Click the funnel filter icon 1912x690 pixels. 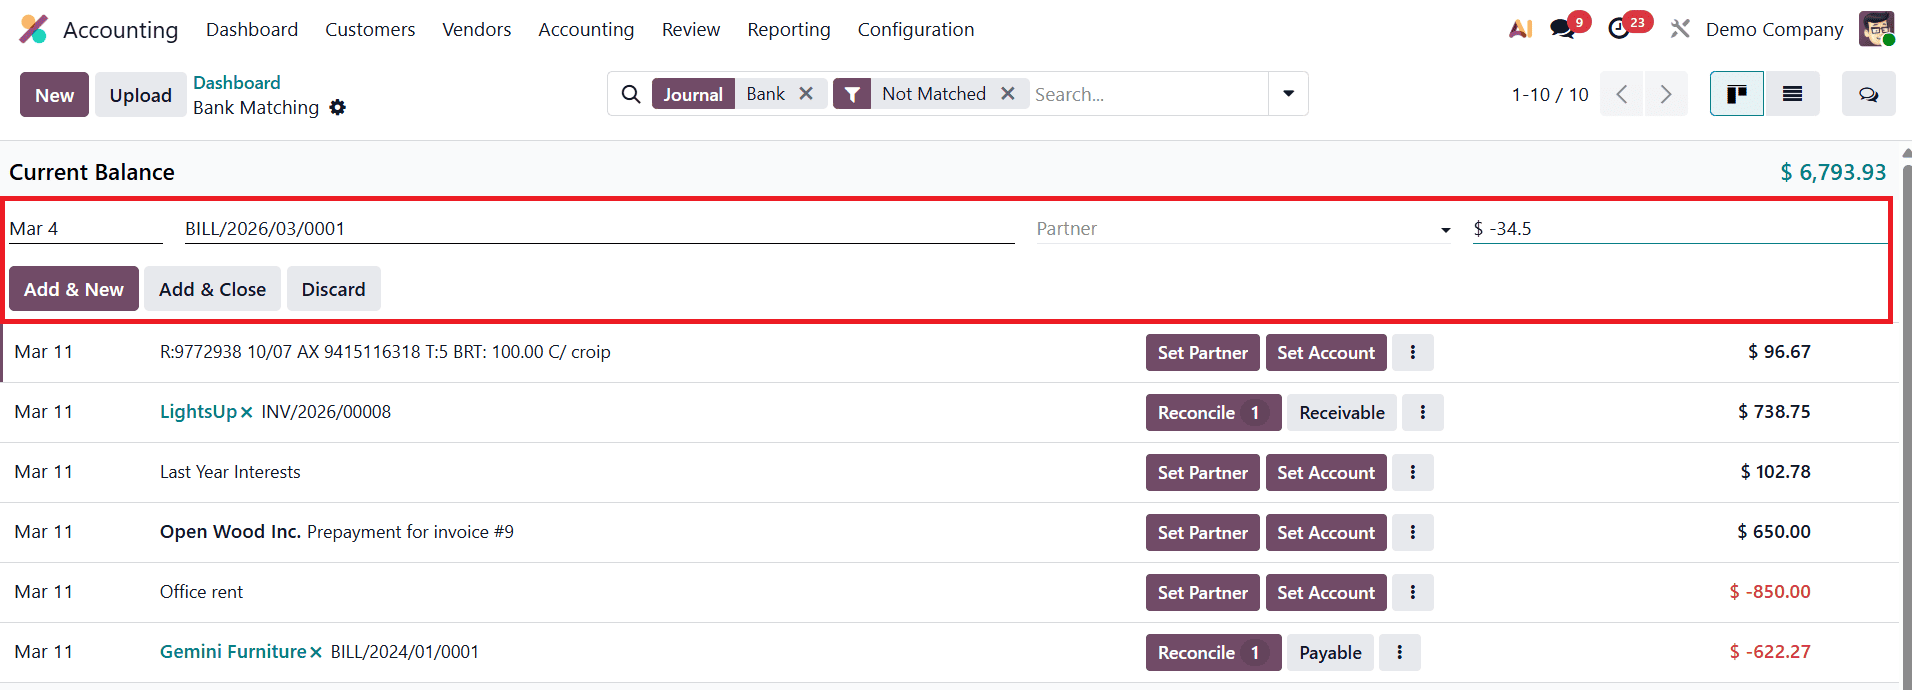click(x=852, y=94)
